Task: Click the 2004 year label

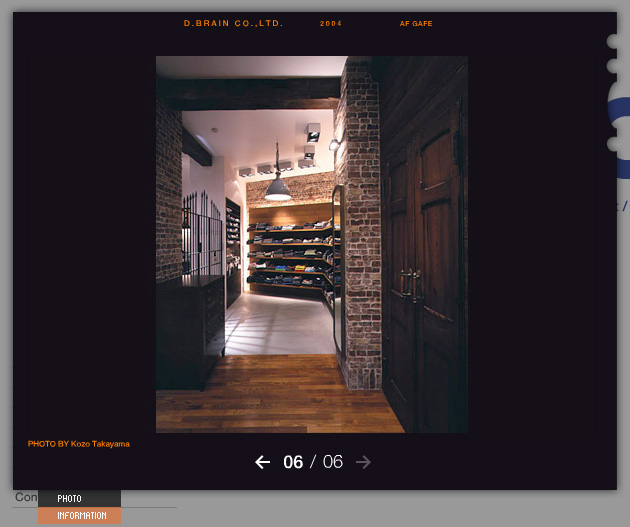Action: 331,24
